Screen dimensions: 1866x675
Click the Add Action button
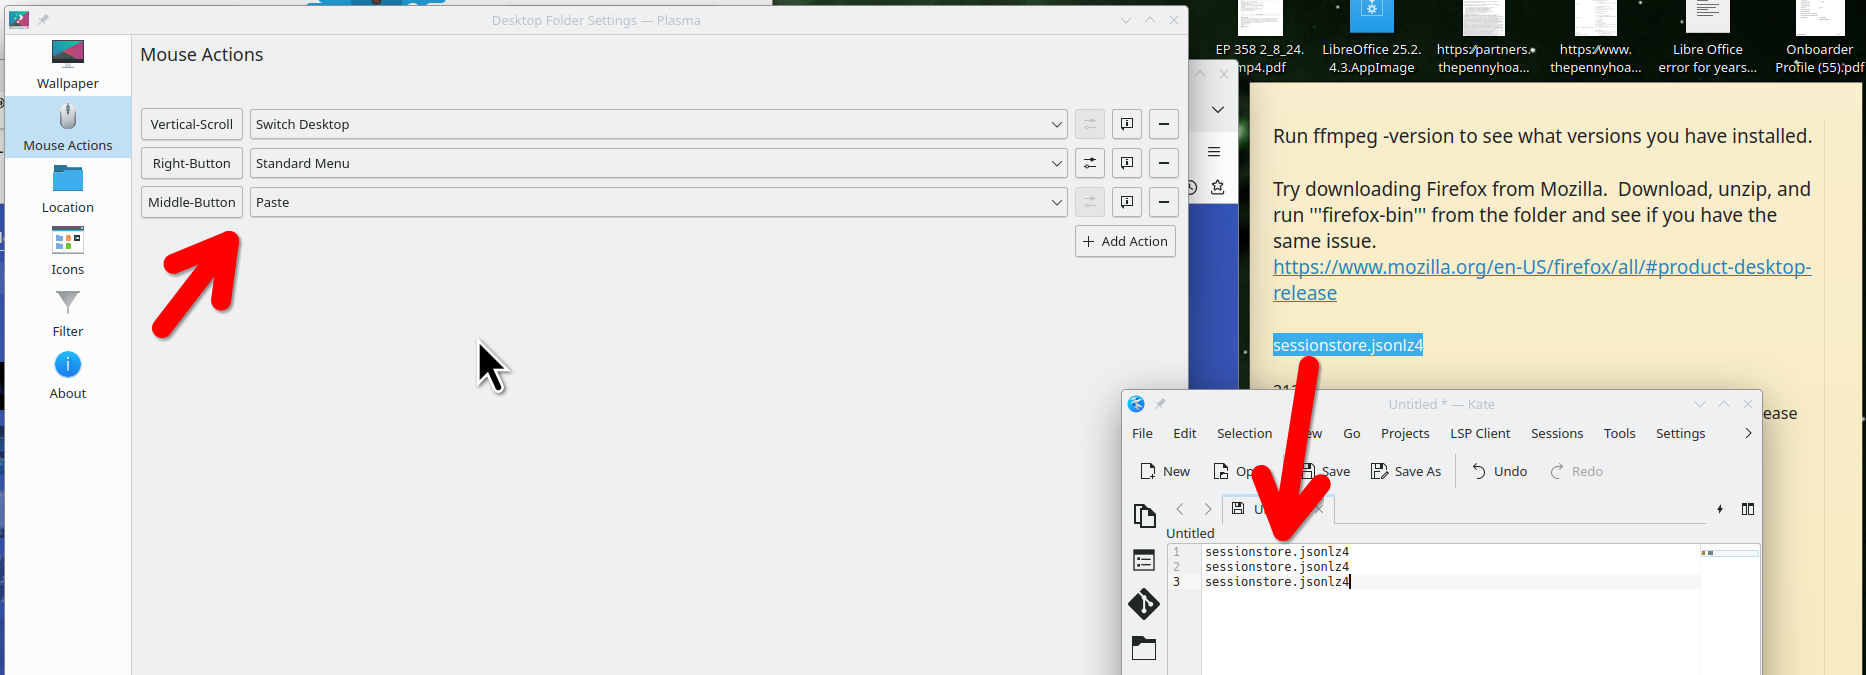(1125, 241)
